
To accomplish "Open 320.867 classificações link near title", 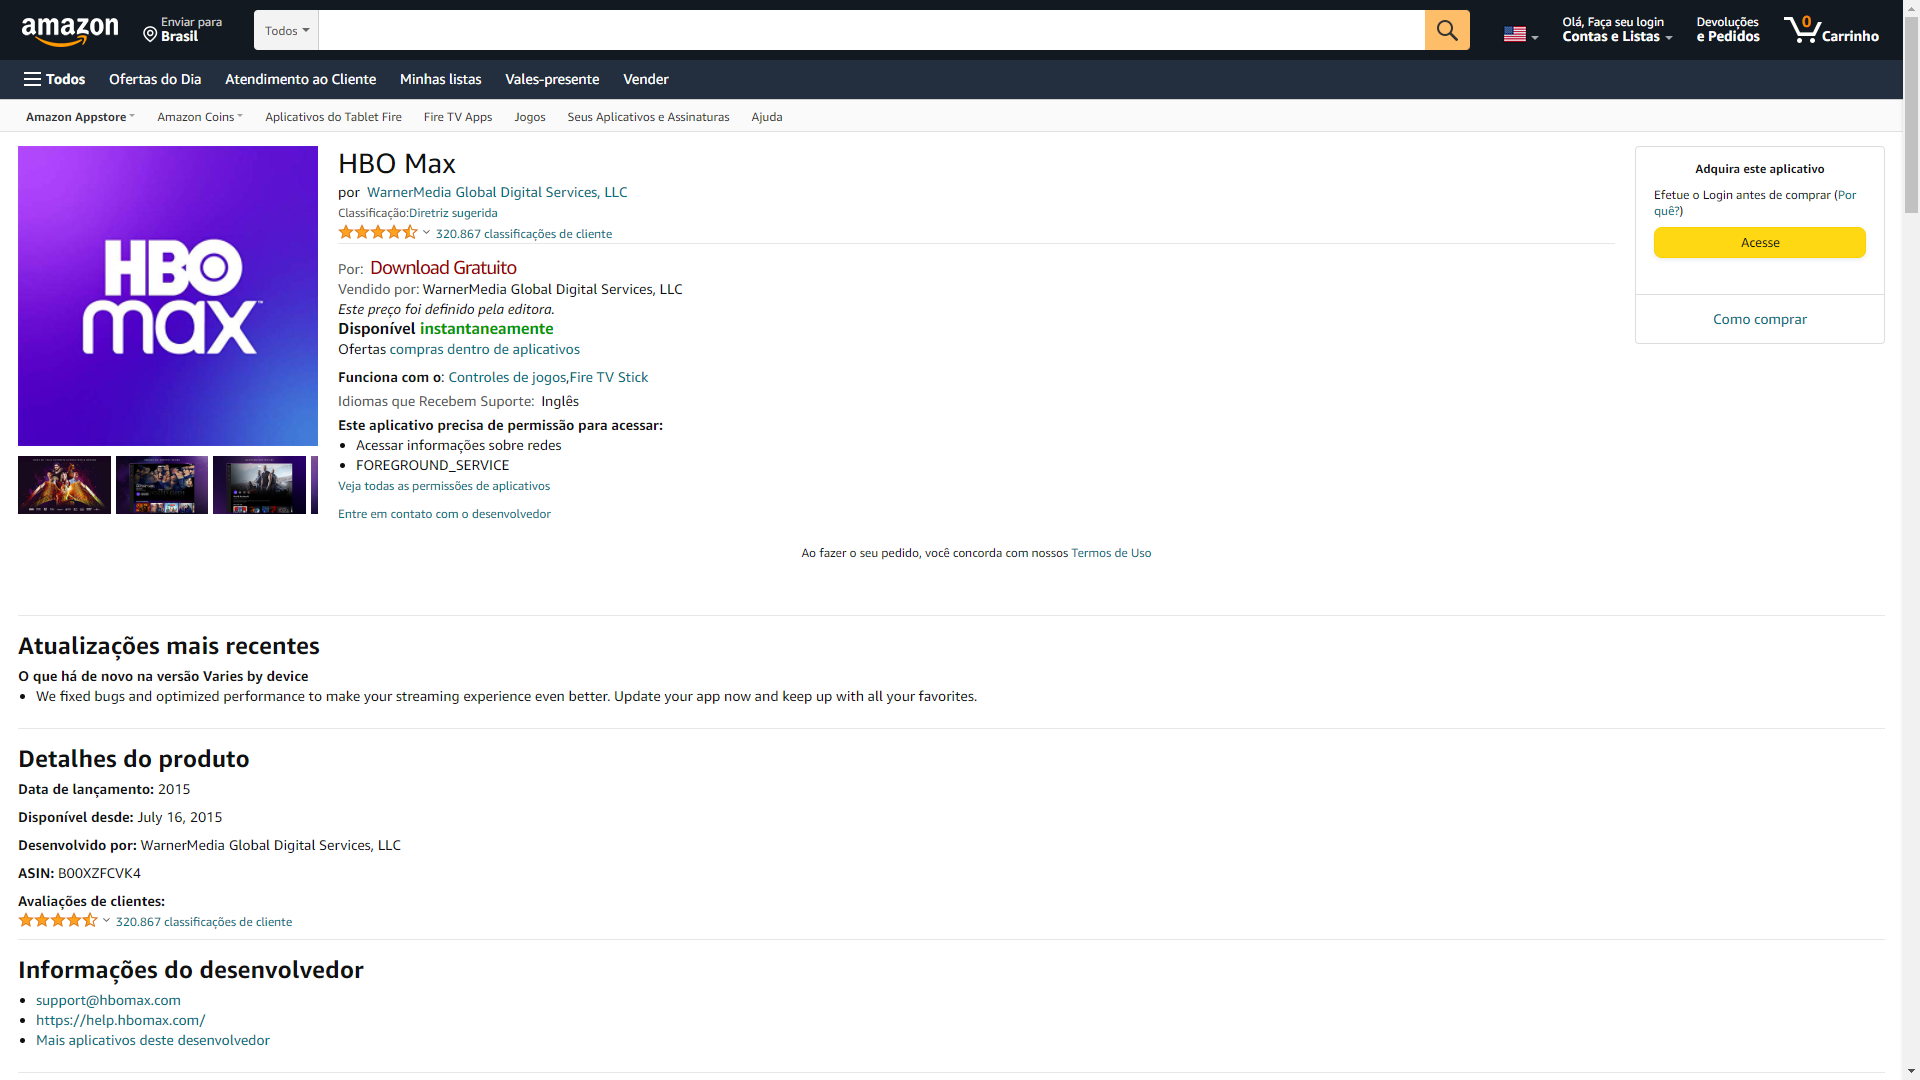I will tap(524, 234).
